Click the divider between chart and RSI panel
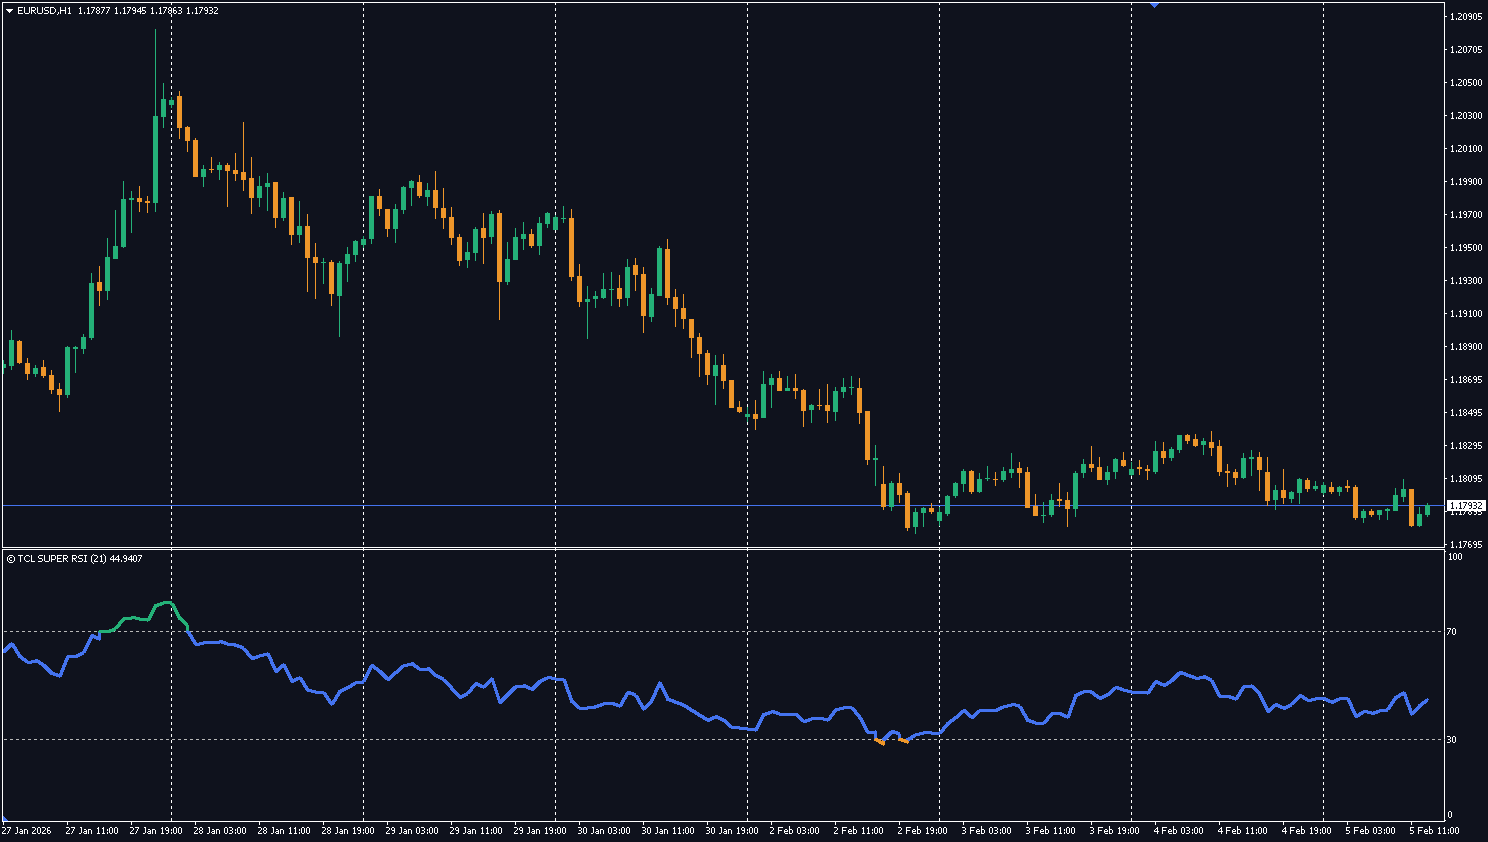The height and width of the screenshot is (842, 1488). coord(722,548)
